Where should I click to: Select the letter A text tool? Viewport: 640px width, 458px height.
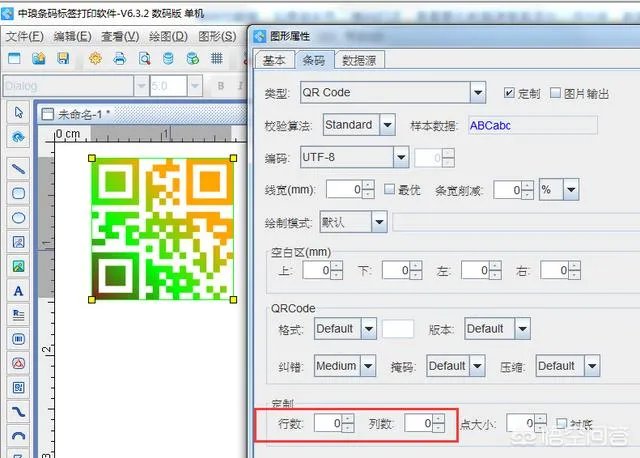18,291
